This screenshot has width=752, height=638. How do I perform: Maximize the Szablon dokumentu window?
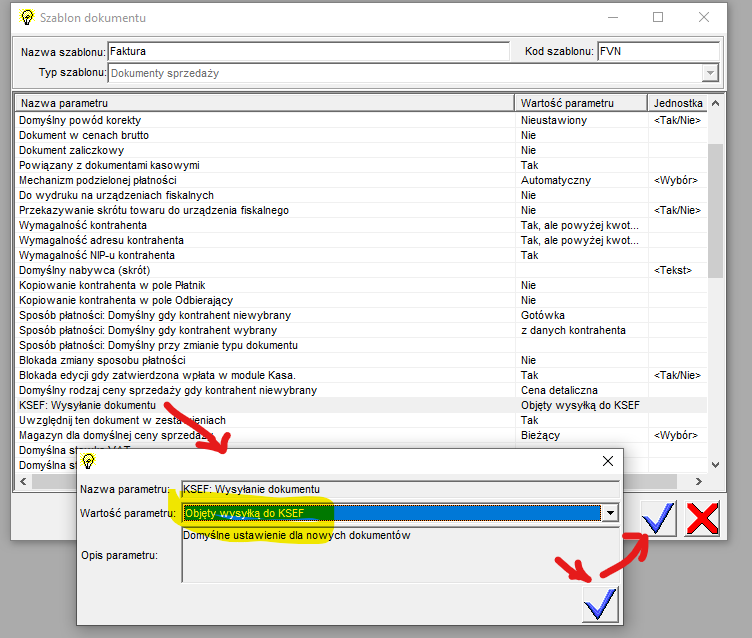coord(658,17)
